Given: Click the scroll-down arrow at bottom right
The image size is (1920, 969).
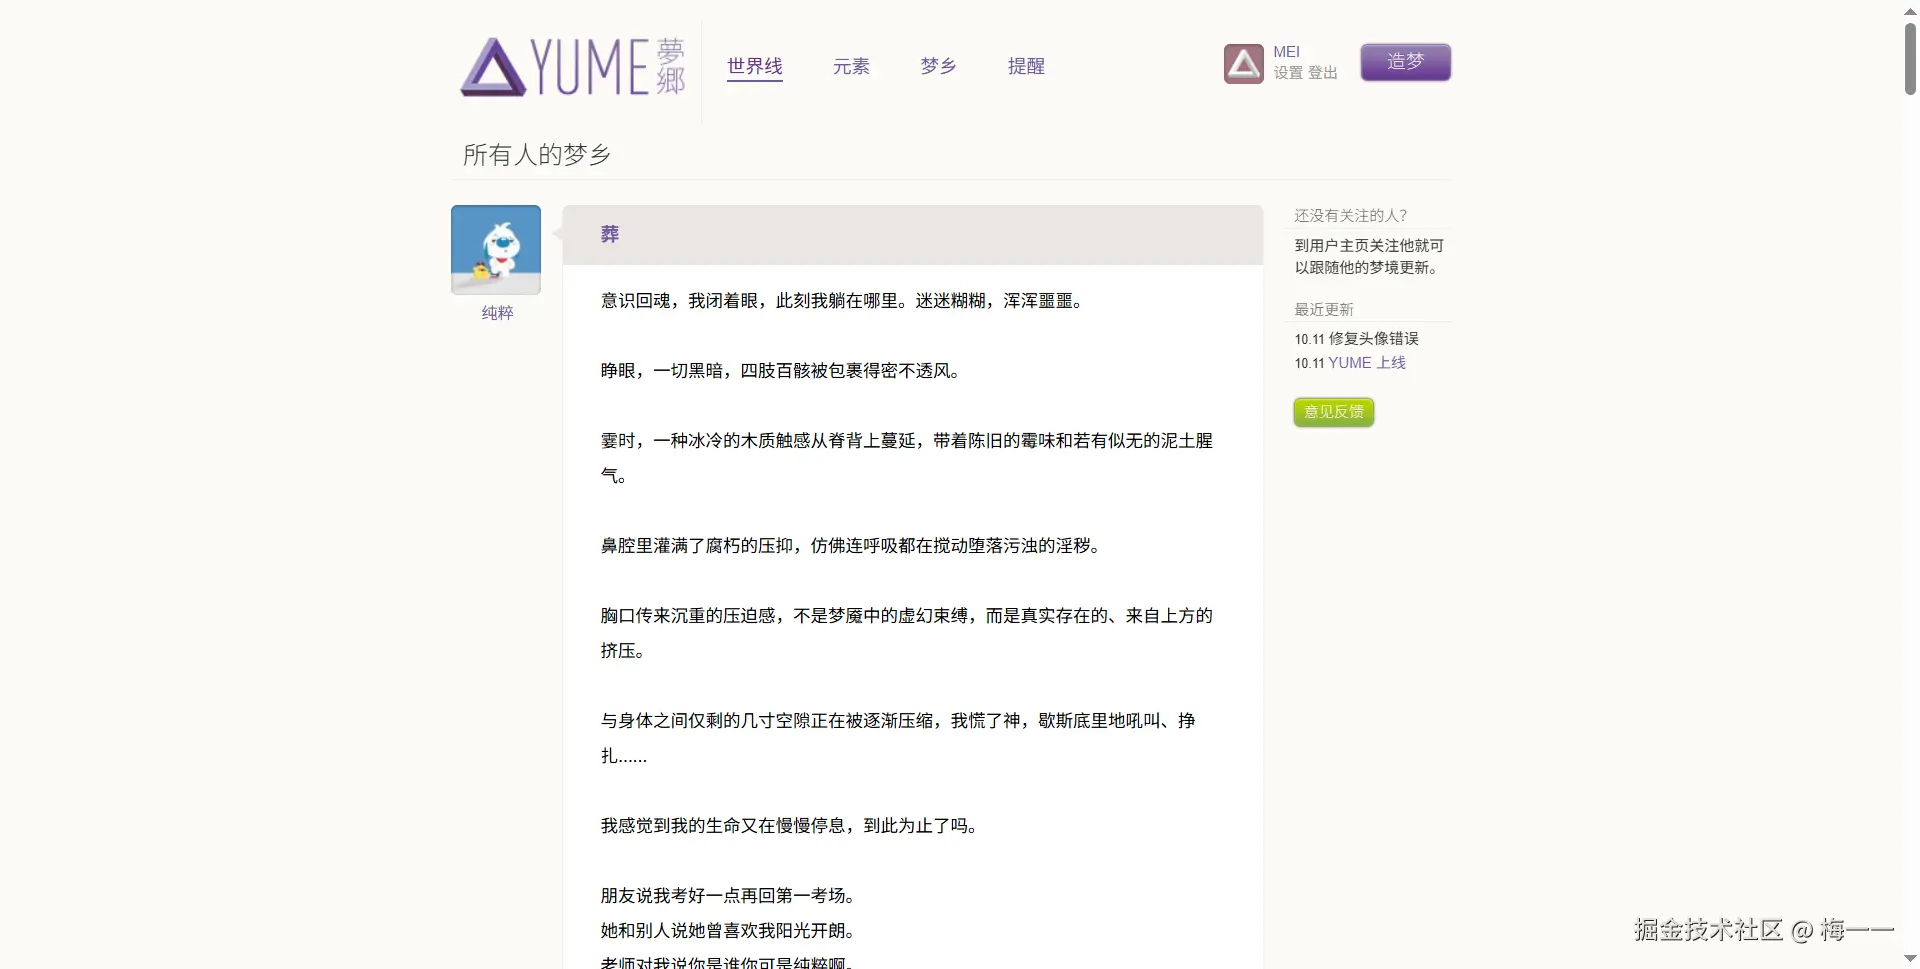Looking at the screenshot, I should click(x=1908, y=957).
